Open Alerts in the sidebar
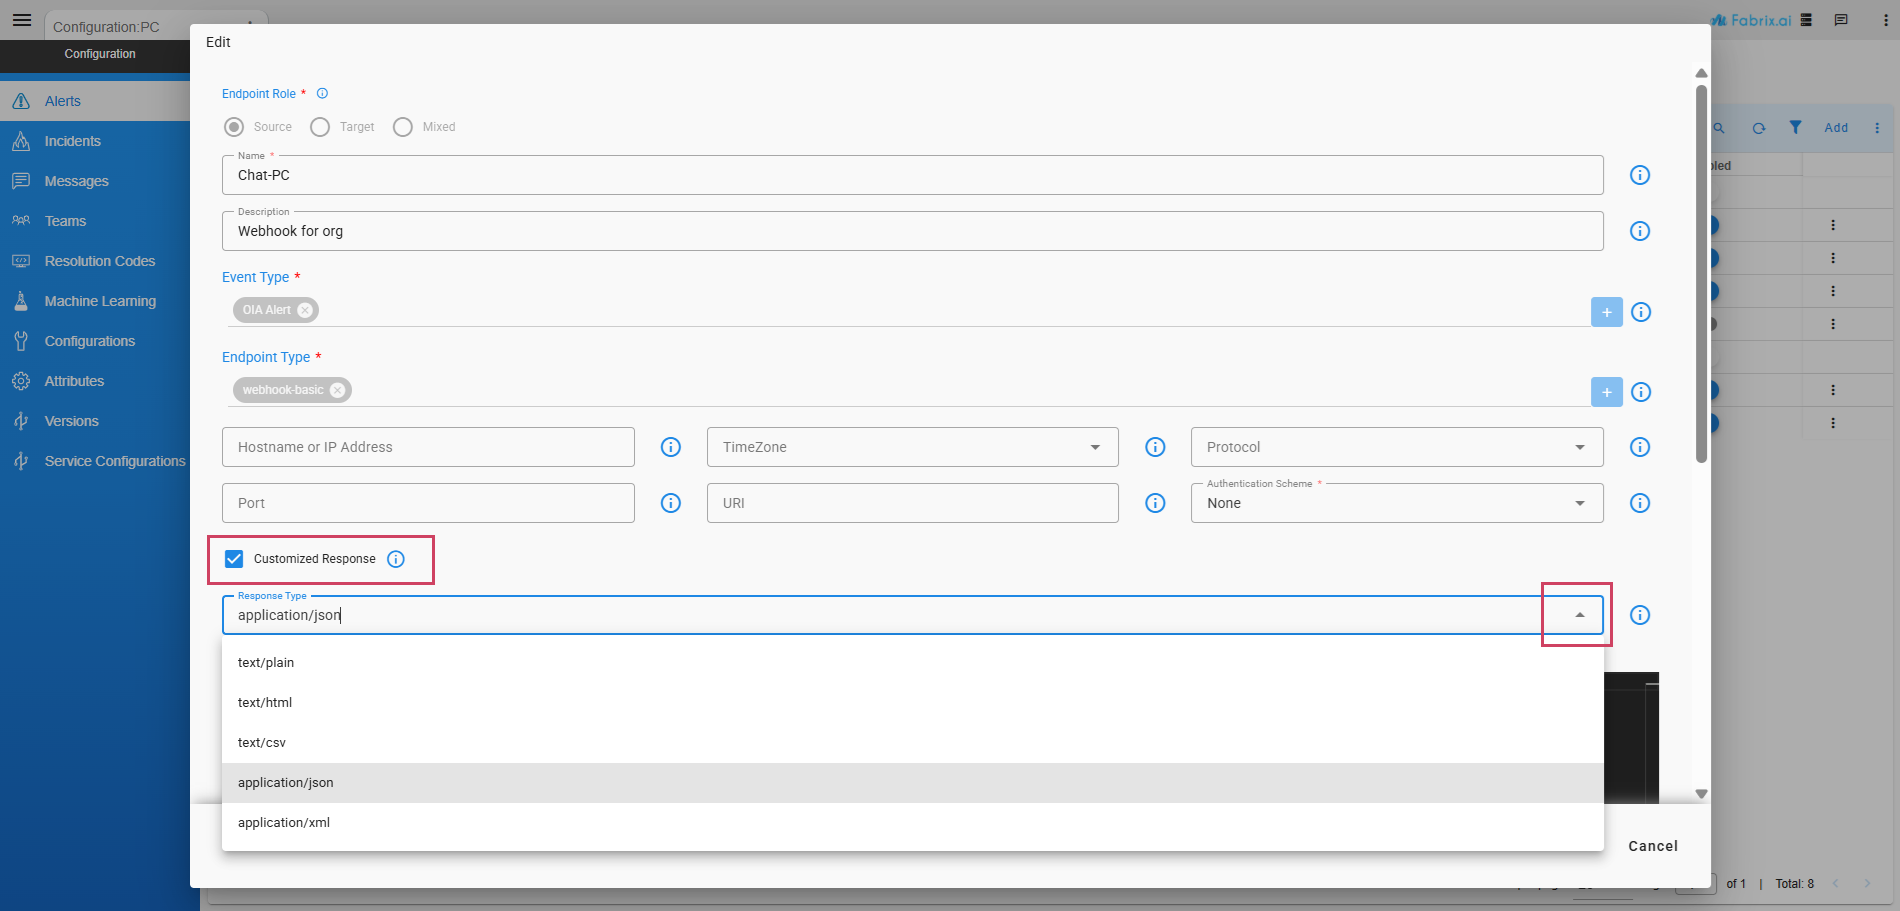Image resolution: width=1900 pixels, height=911 pixels. click(x=95, y=101)
